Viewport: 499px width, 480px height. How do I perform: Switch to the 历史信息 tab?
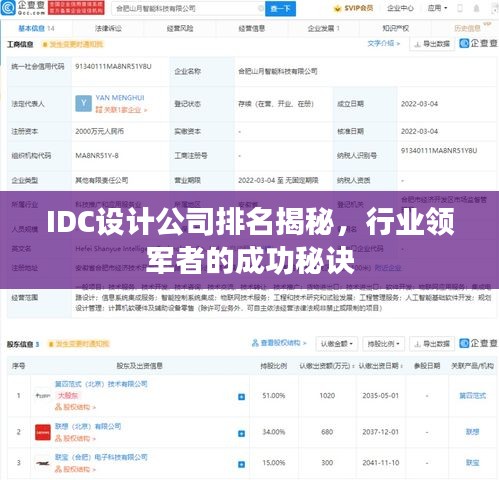pyautogui.click(x=467, y=28)
